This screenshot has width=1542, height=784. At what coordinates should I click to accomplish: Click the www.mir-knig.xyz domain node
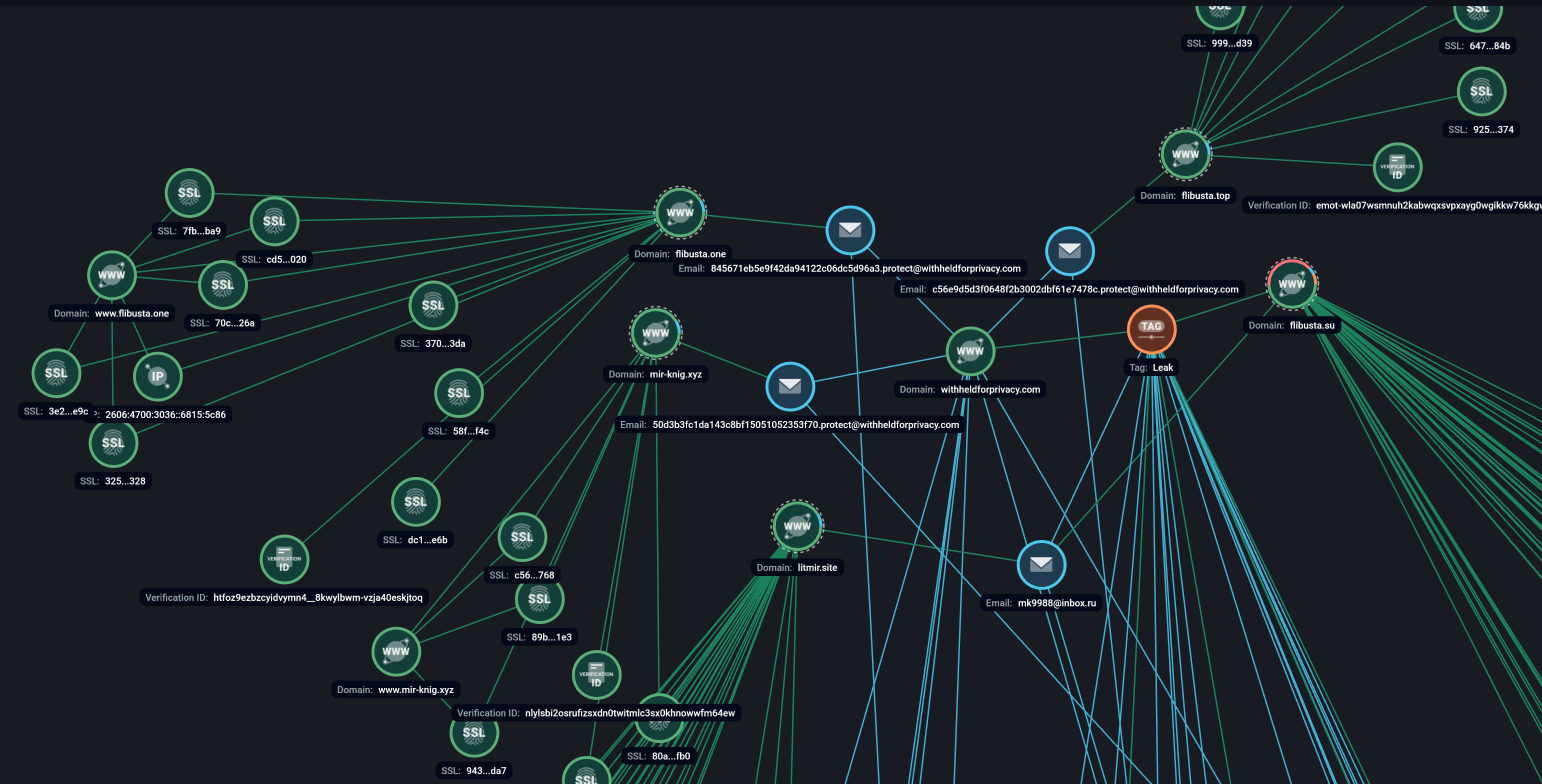396,651
